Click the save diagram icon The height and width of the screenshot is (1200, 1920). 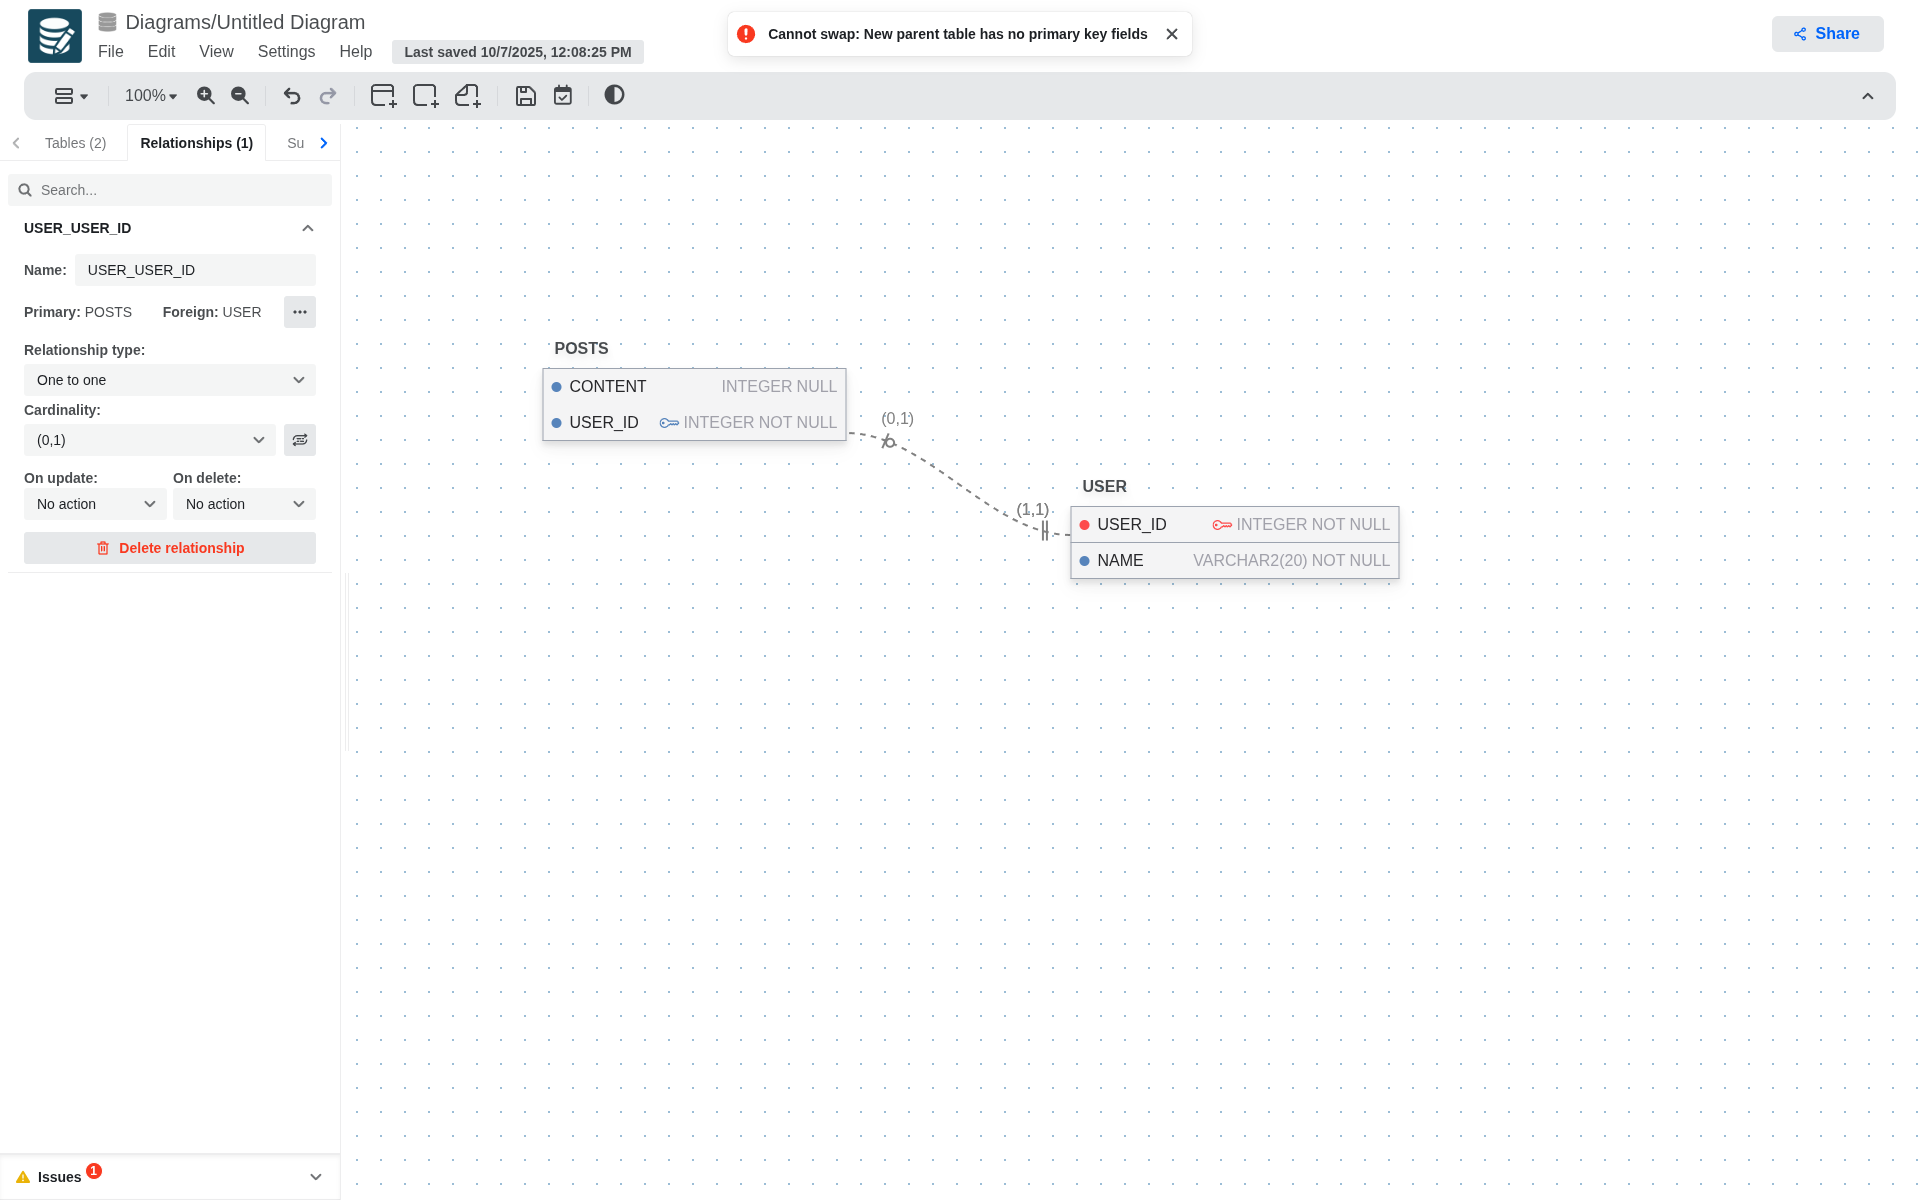pos(526,96)
